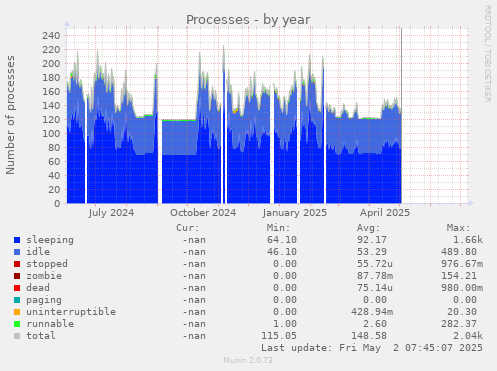Click the sleeping legend color swatch

[x=17, y=240]
